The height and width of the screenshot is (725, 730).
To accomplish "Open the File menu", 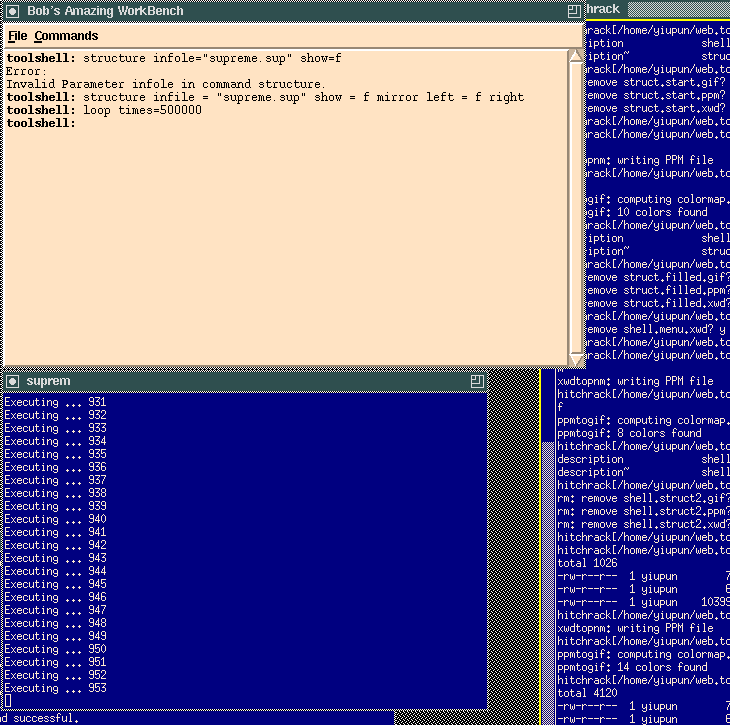I will coord(17,36).
